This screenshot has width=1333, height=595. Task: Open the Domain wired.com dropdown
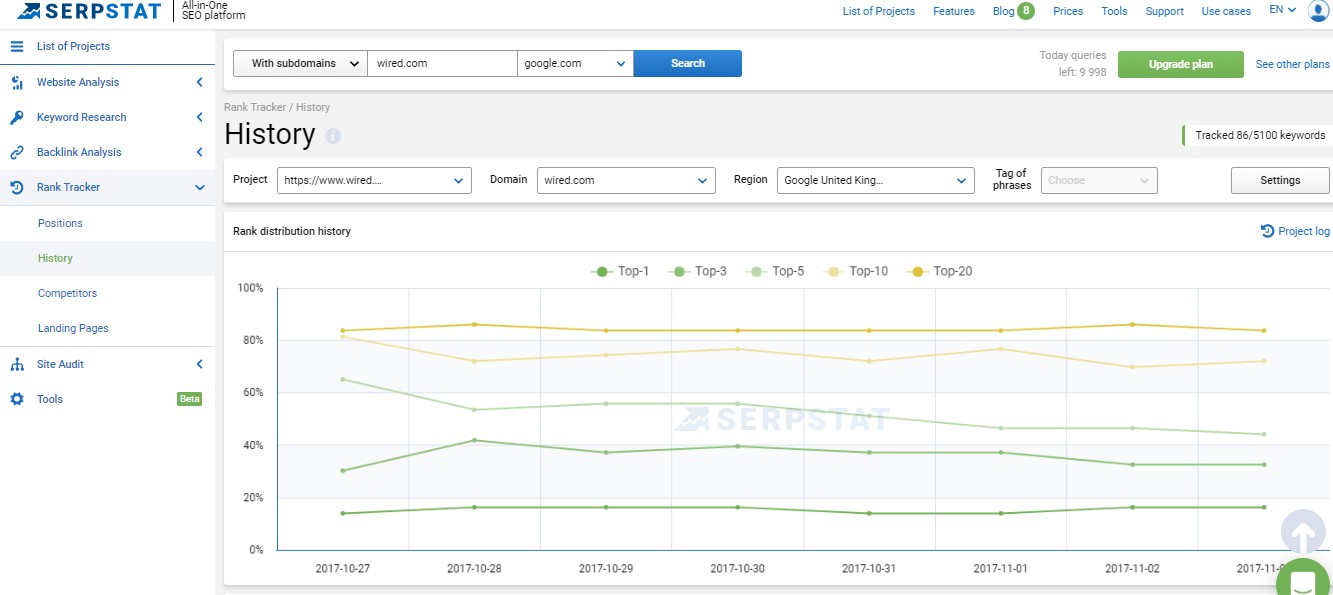coord(626,180)
